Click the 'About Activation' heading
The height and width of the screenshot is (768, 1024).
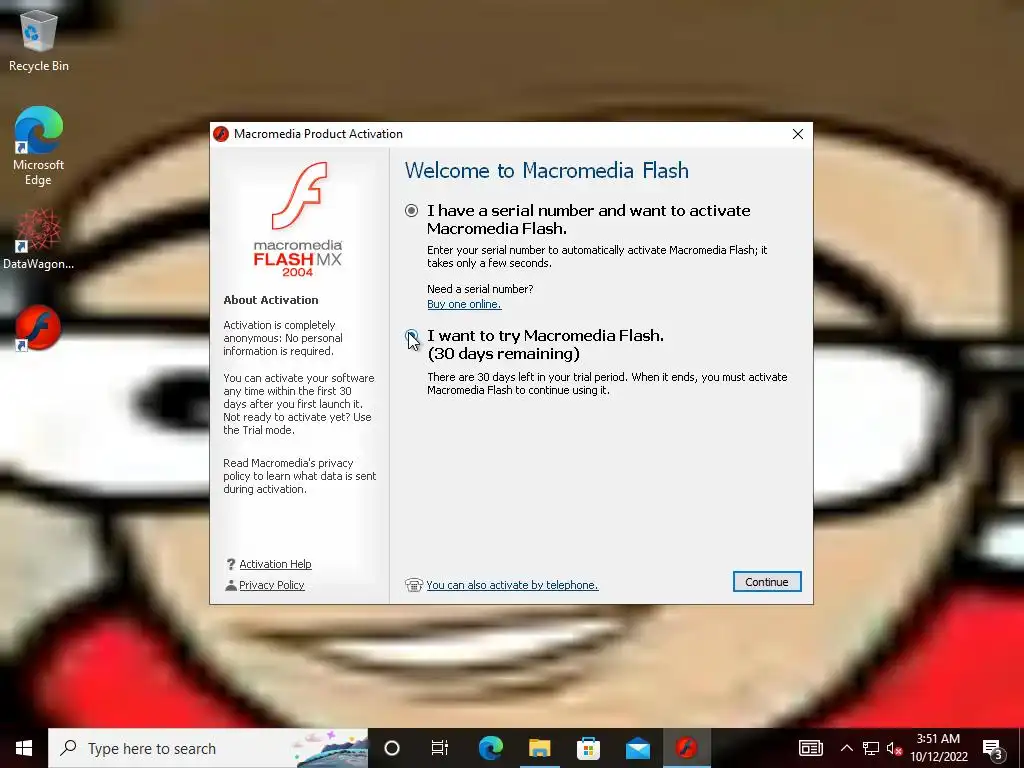[271, 300]
